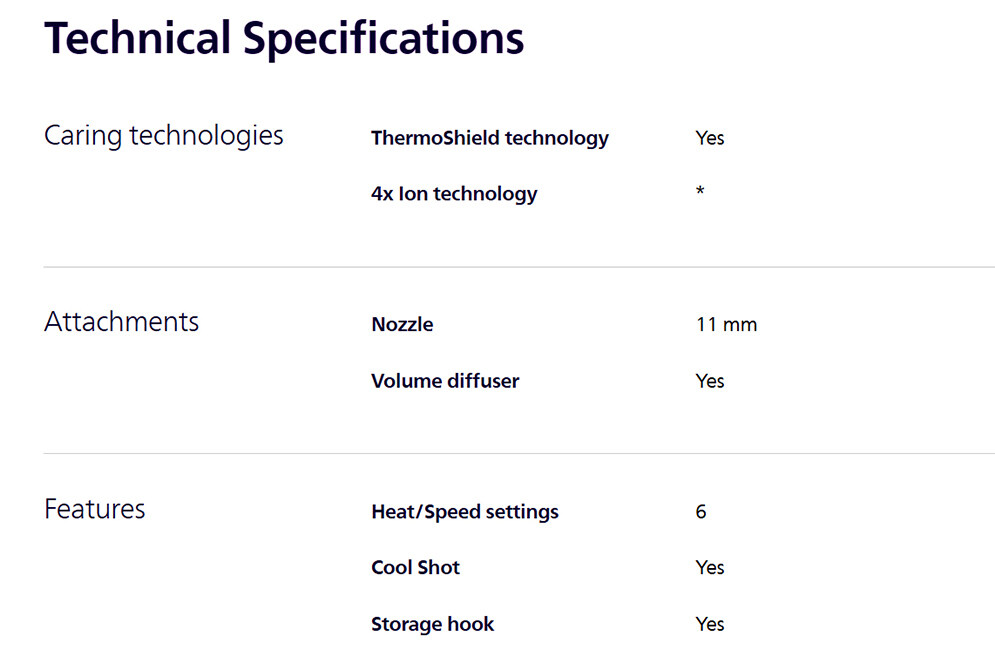Click the Yes value for Cool Shot

click(x=710, y=568)
